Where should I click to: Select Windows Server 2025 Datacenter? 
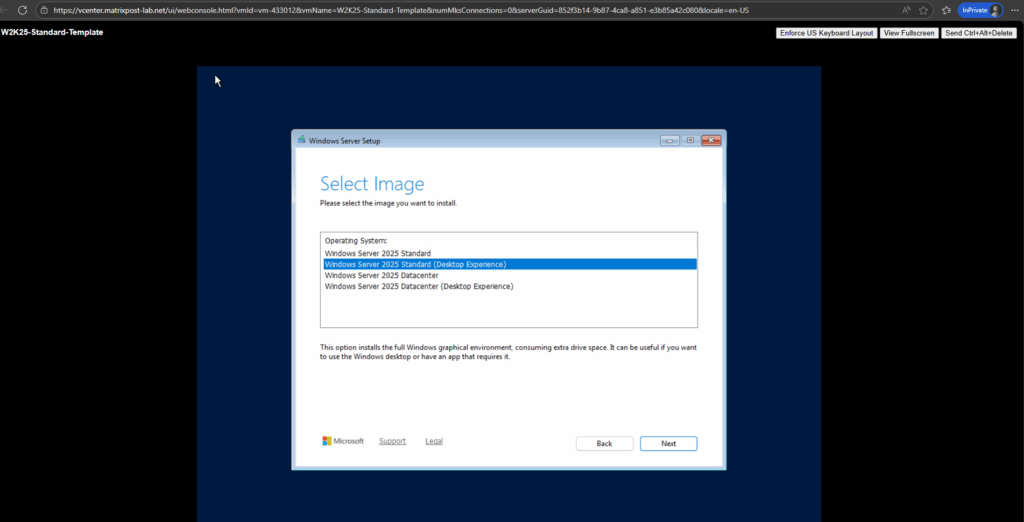[x=509, y=275]
